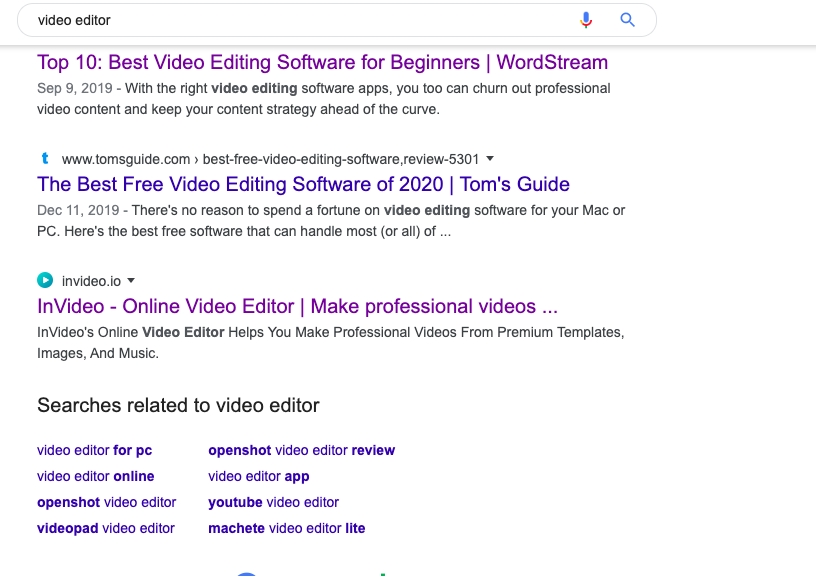The width and height of the screenshot is (816, 576).
Task: Open Top 10 Best Video Editing Software WordStream
Action: (x=323, y=62)
